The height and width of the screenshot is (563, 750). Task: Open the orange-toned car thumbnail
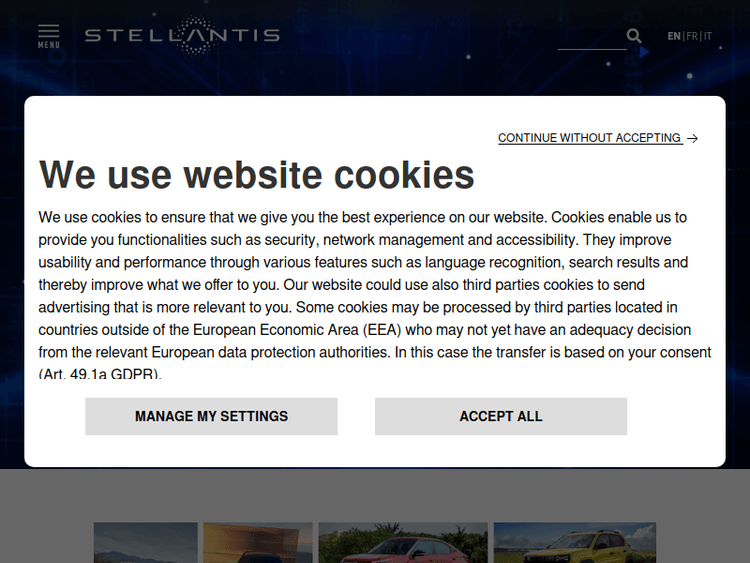258,542
